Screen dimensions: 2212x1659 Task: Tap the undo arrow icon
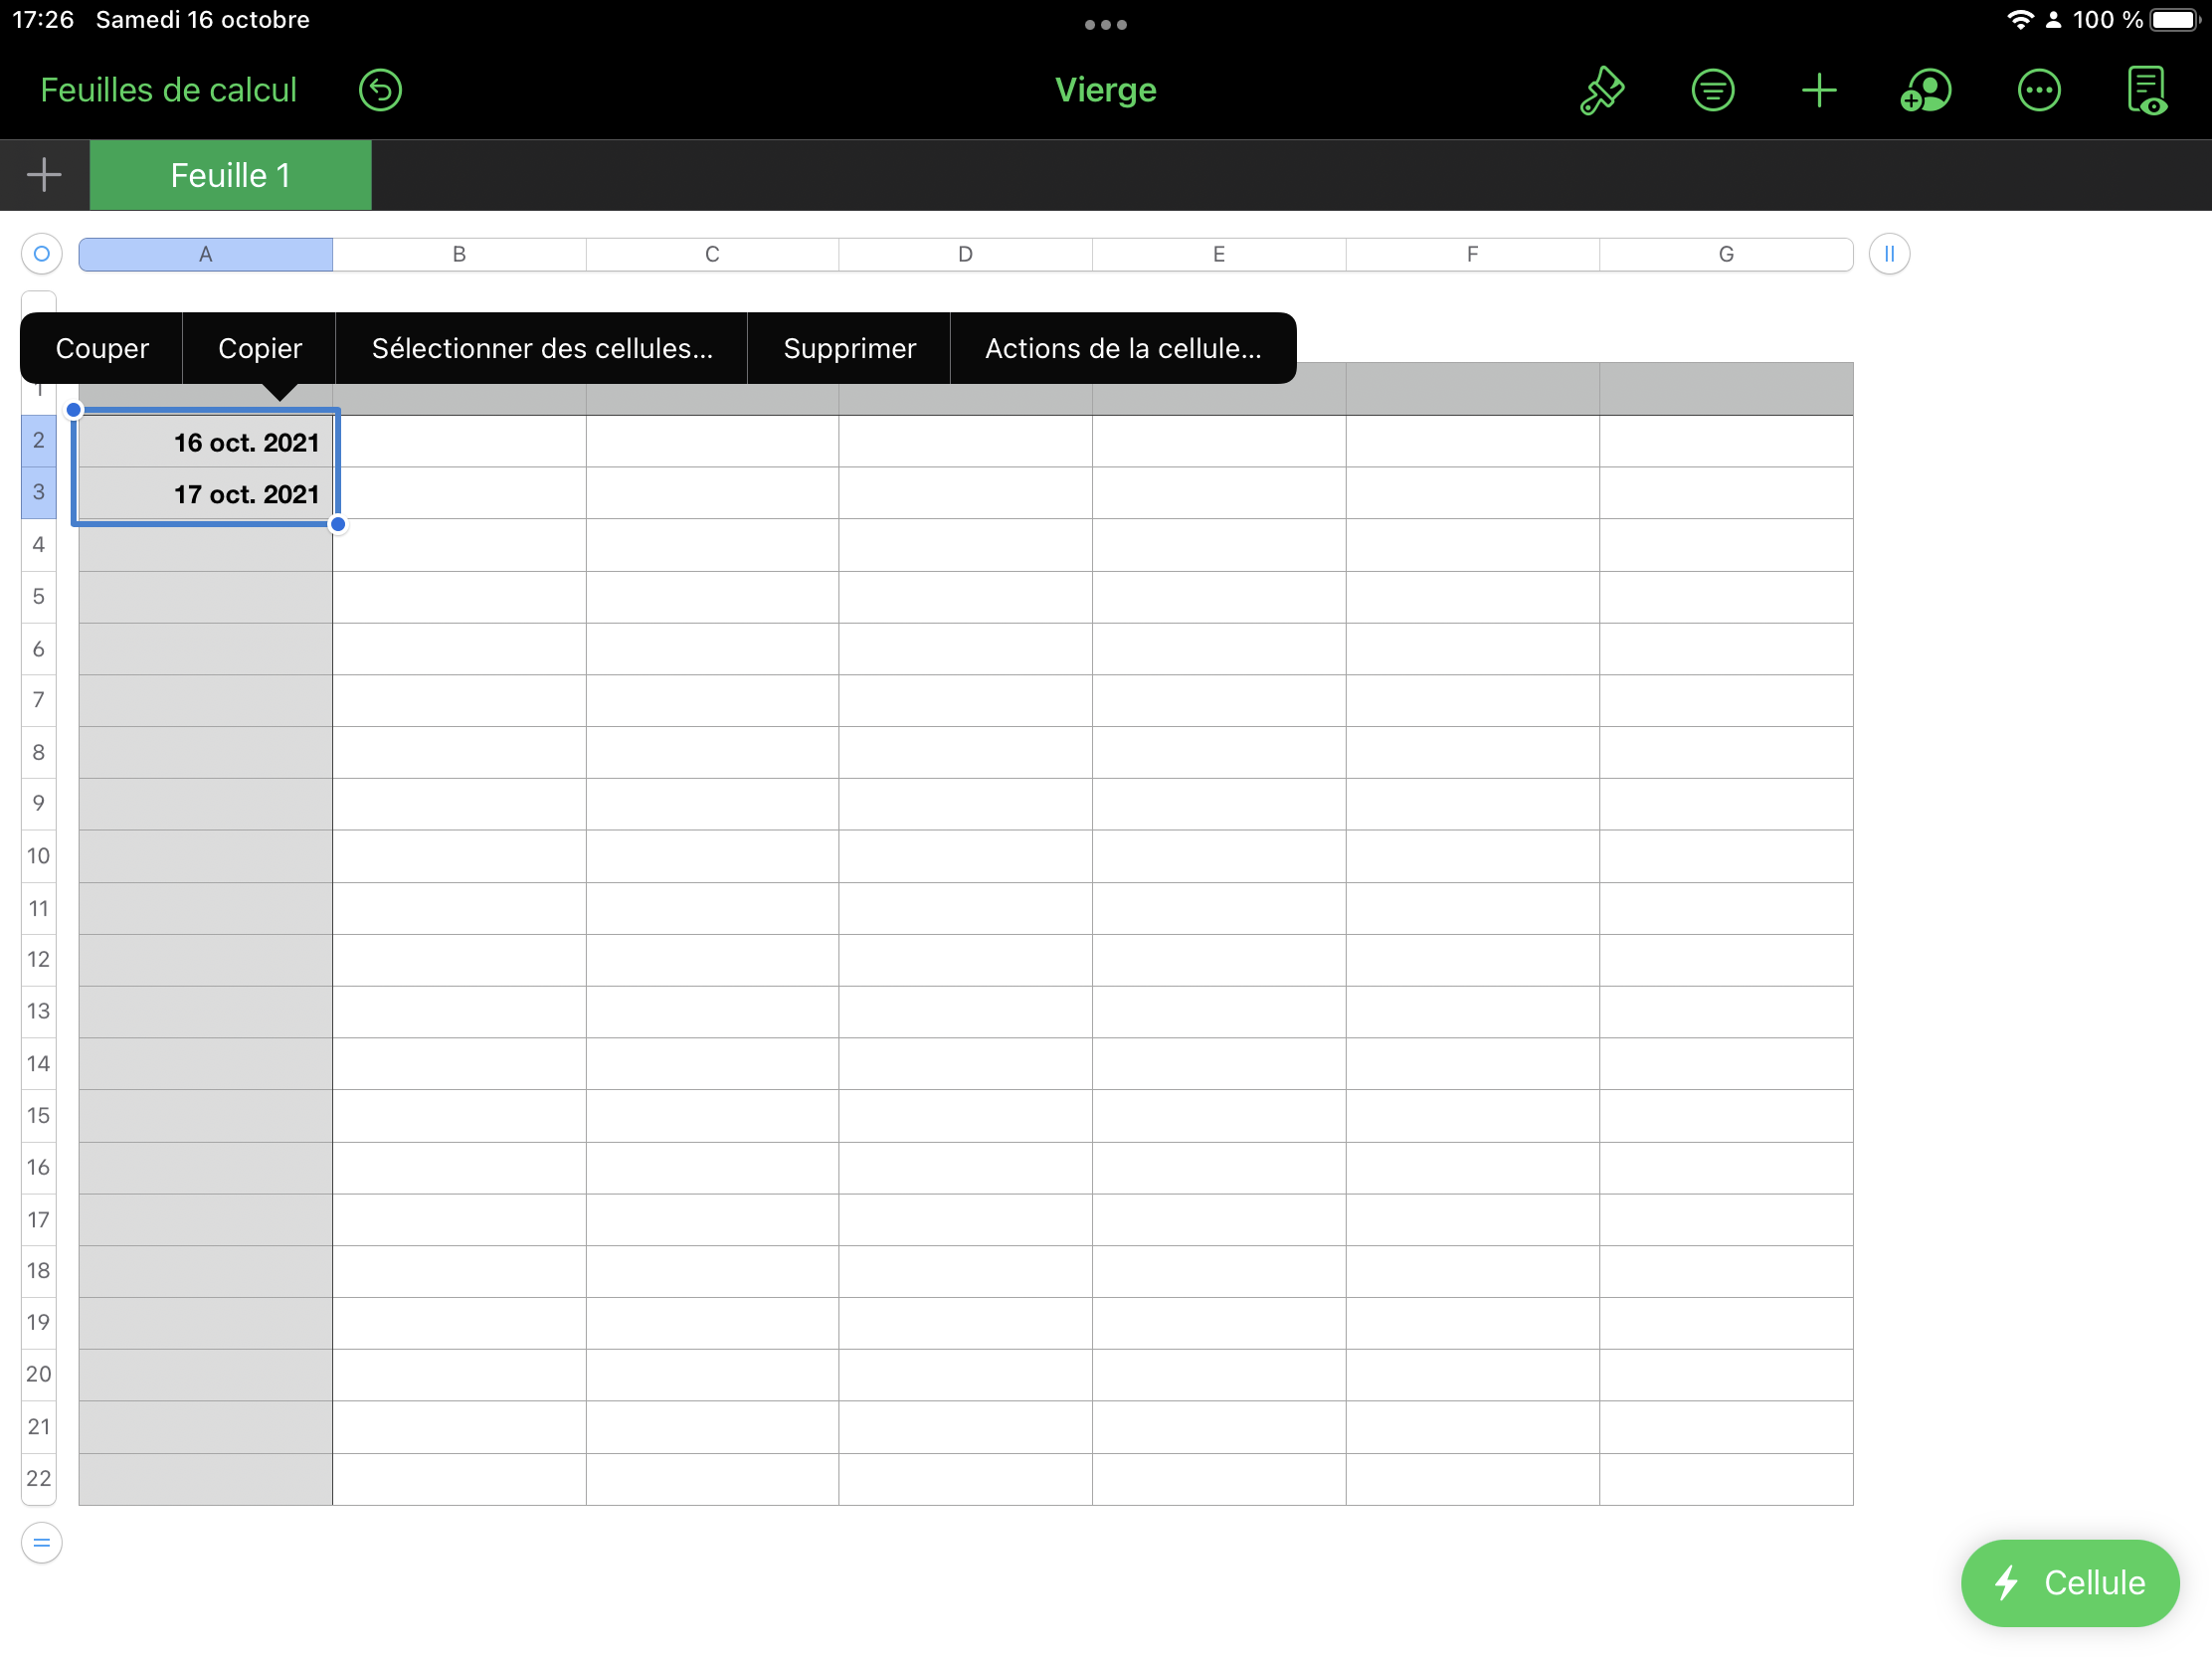(380, 90)
